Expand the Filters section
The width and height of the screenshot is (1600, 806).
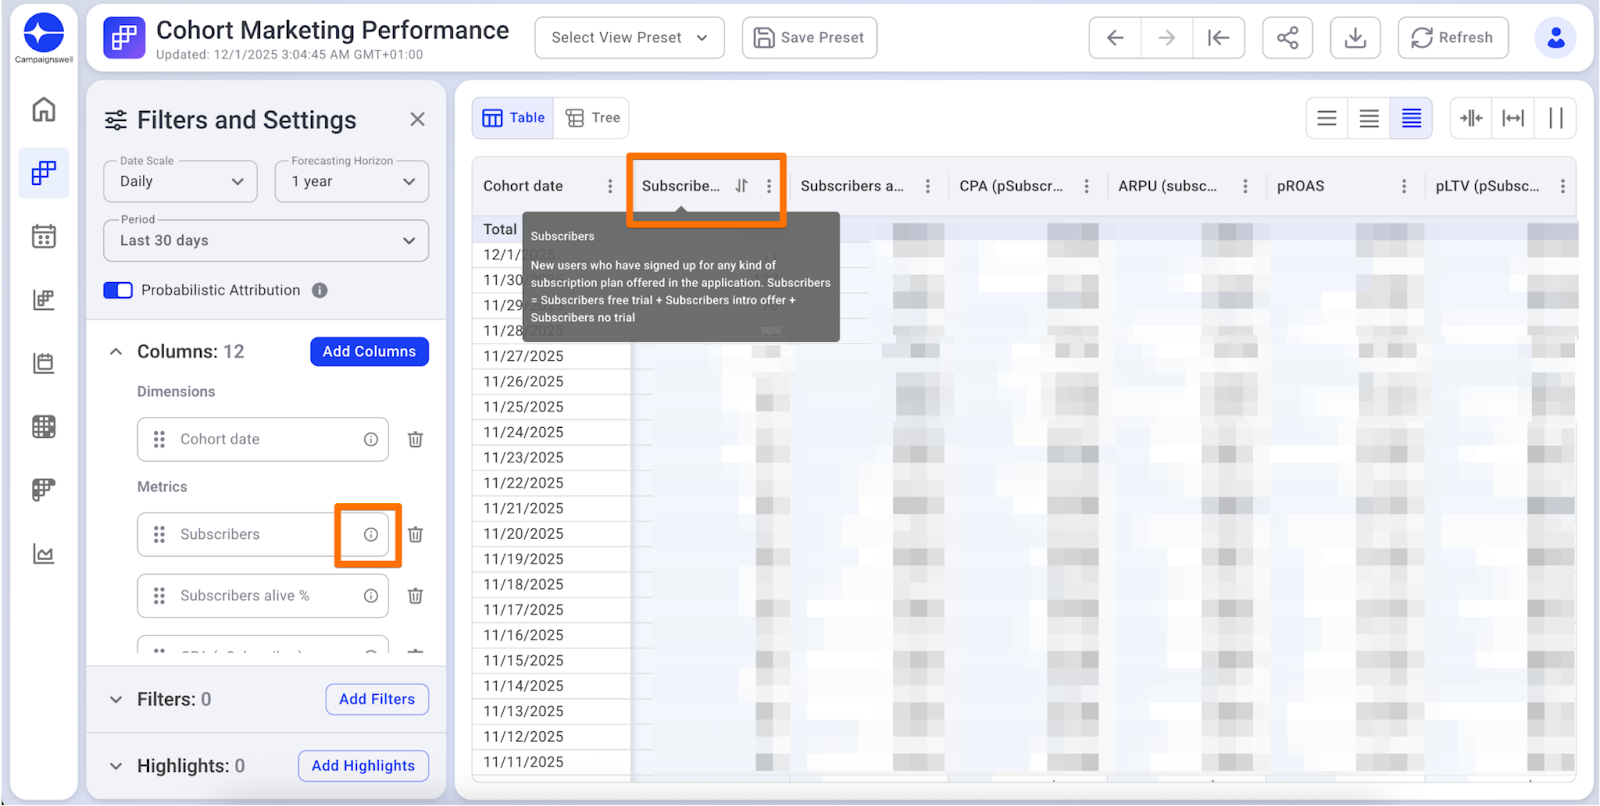(116, 700)
